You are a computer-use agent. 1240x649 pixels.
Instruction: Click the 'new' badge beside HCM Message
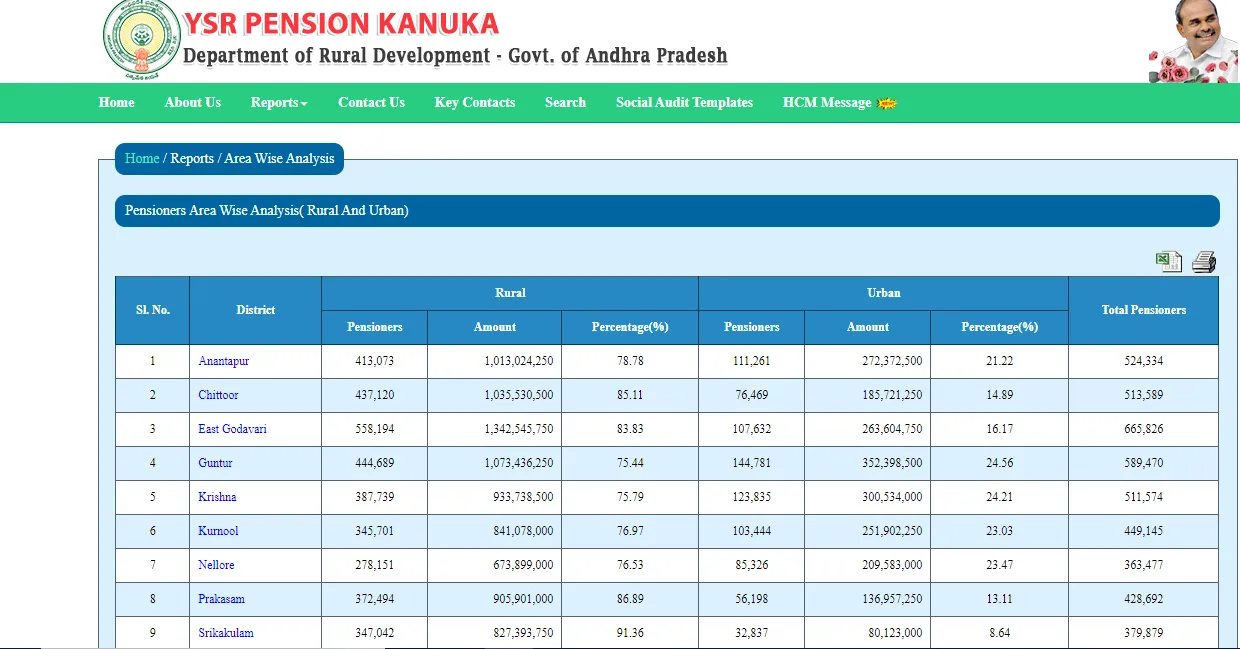click(x=887, y=103)
